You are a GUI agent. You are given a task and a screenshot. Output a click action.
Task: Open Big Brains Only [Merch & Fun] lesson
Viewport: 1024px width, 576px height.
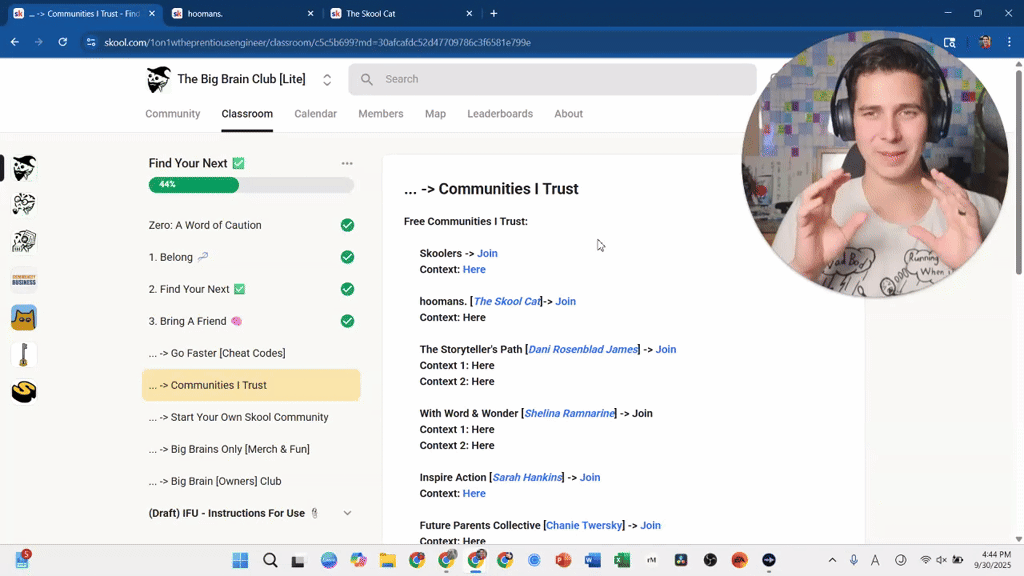(x=251, y=449)
